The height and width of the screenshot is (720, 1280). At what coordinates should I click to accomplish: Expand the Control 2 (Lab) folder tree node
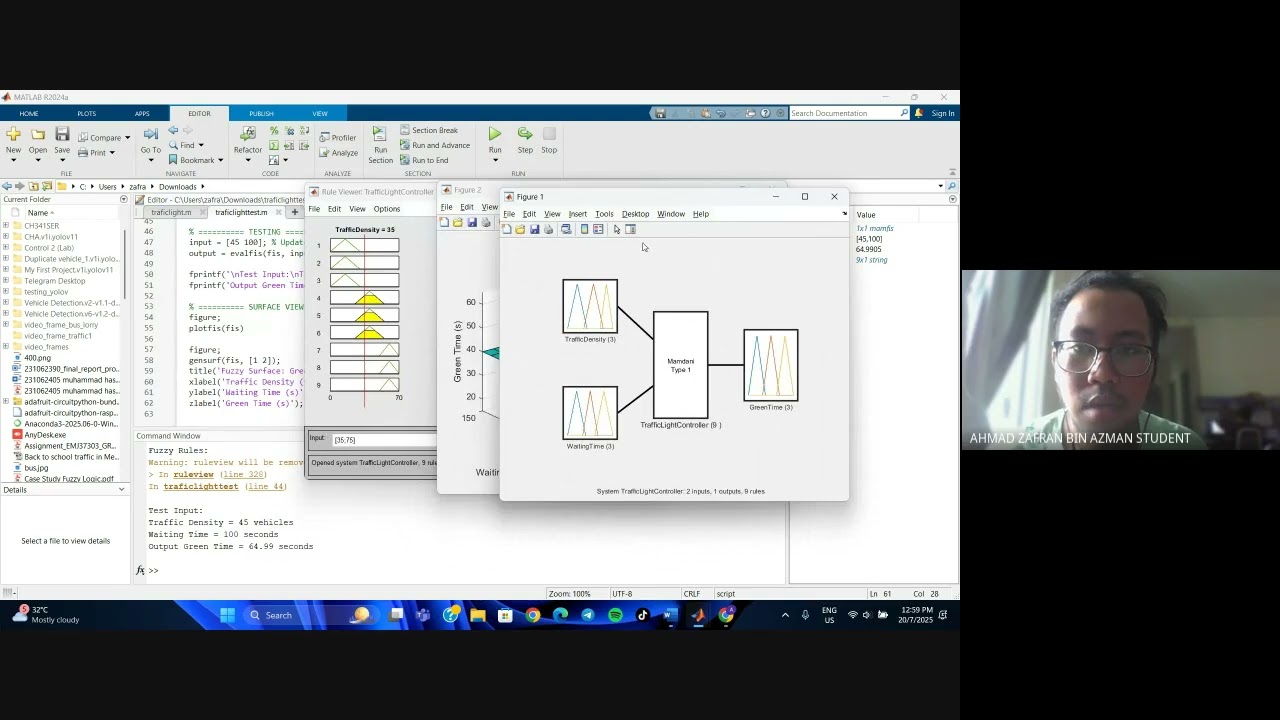click(x=5, y=248)
